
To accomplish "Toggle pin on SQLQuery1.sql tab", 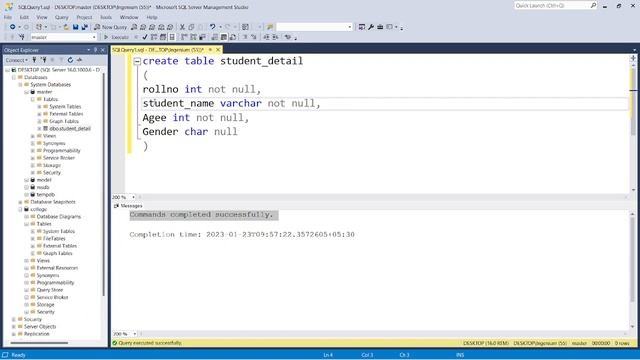I will (210, 50).
